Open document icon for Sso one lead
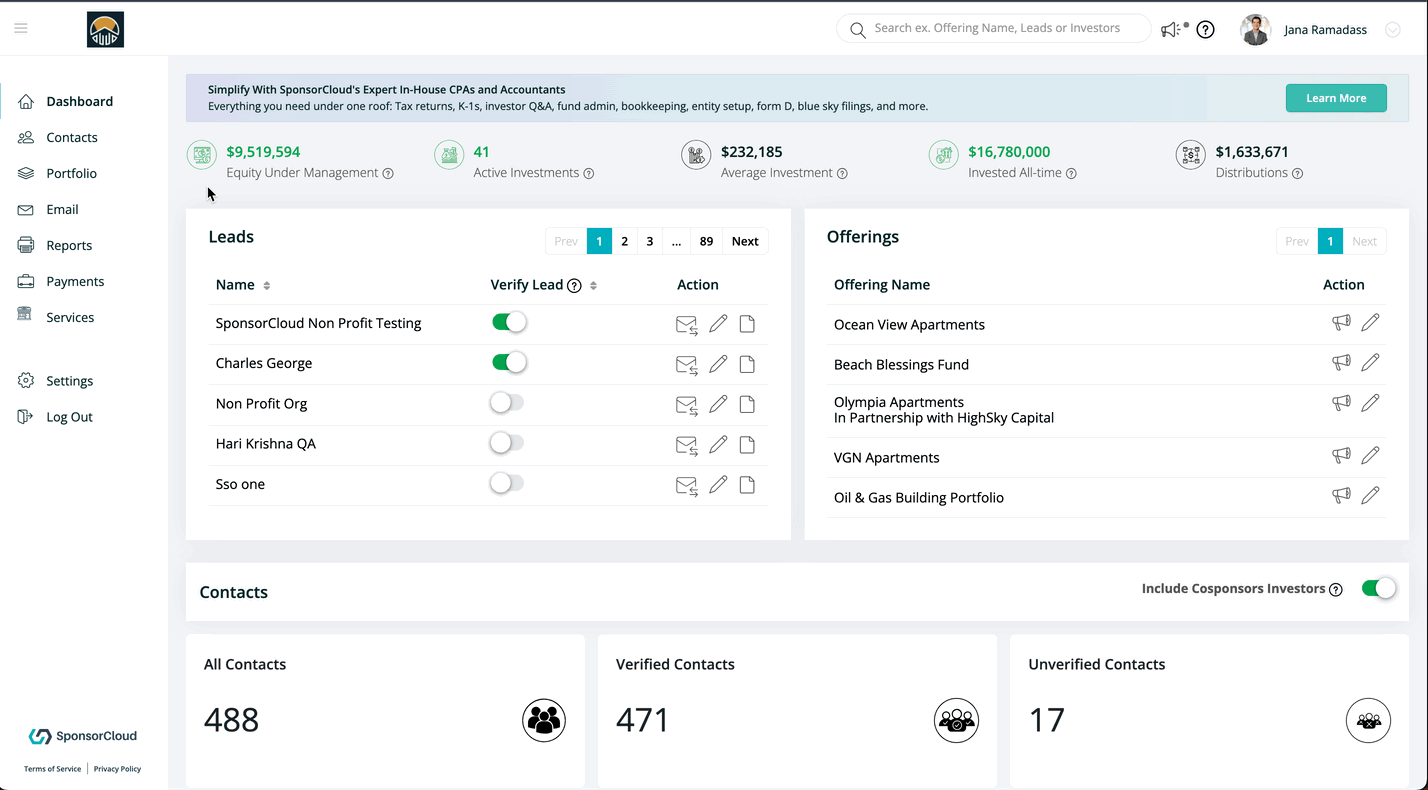The image size is (1428, 790). (747, 485)
